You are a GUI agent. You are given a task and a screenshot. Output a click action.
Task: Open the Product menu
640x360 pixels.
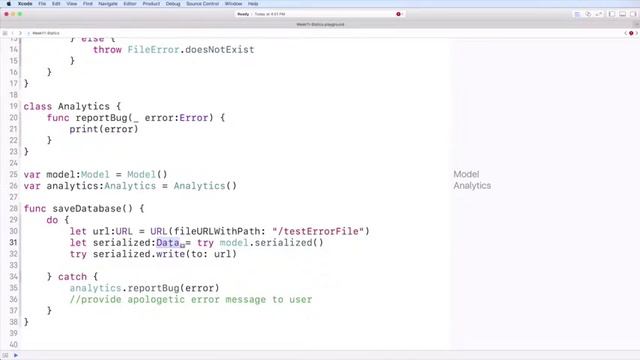pyautogui.click(x=151, y=4)
